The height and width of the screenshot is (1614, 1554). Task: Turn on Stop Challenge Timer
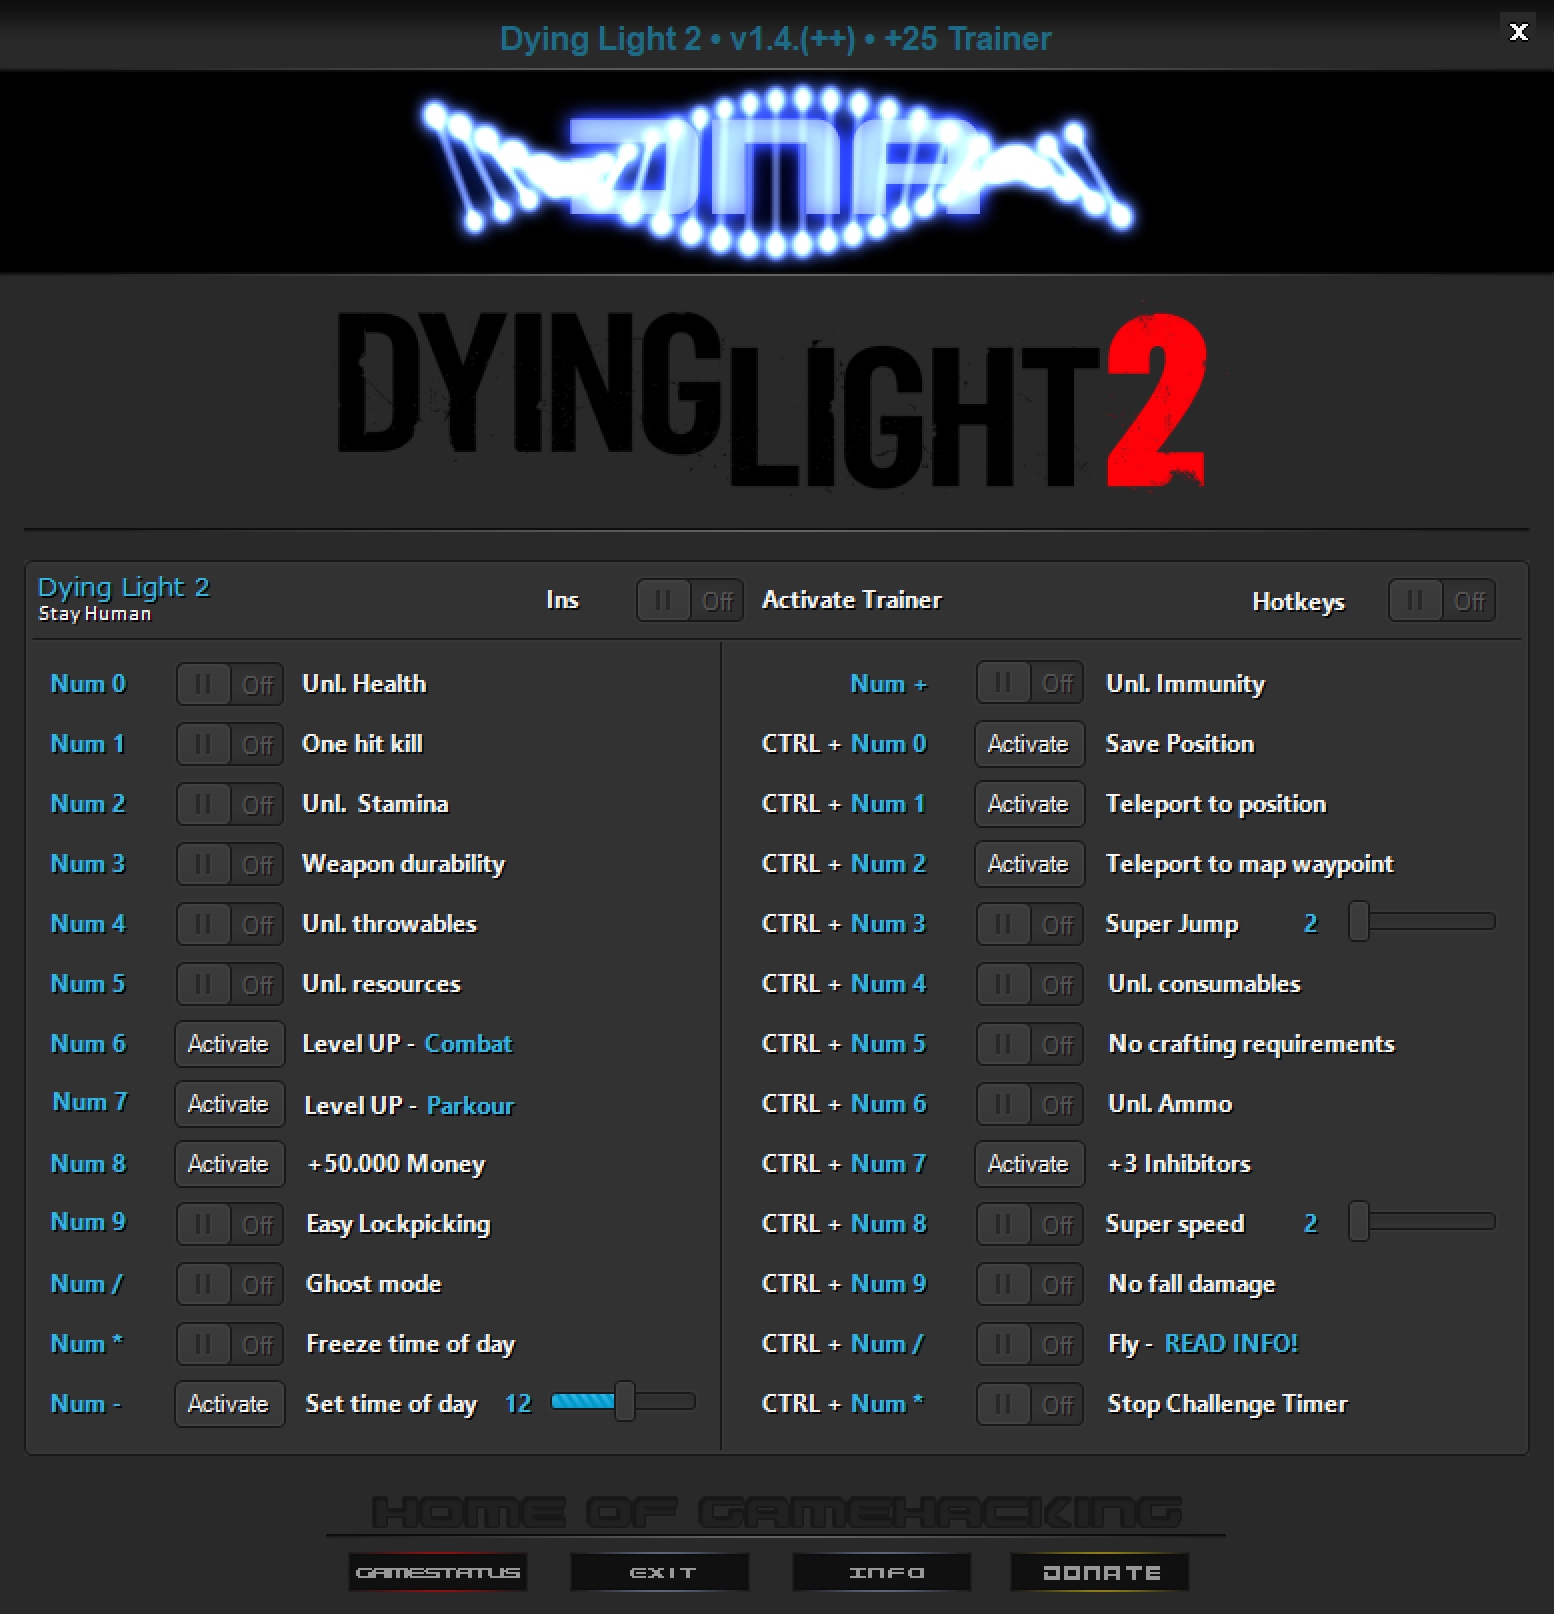(x=1030, y=1405)
